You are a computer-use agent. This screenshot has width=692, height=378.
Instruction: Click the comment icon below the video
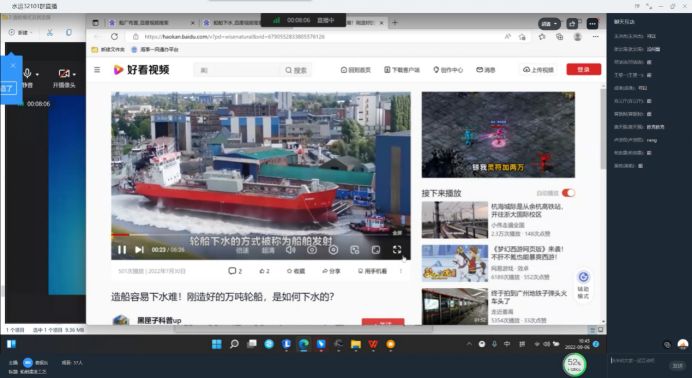(x=232, y=271)
